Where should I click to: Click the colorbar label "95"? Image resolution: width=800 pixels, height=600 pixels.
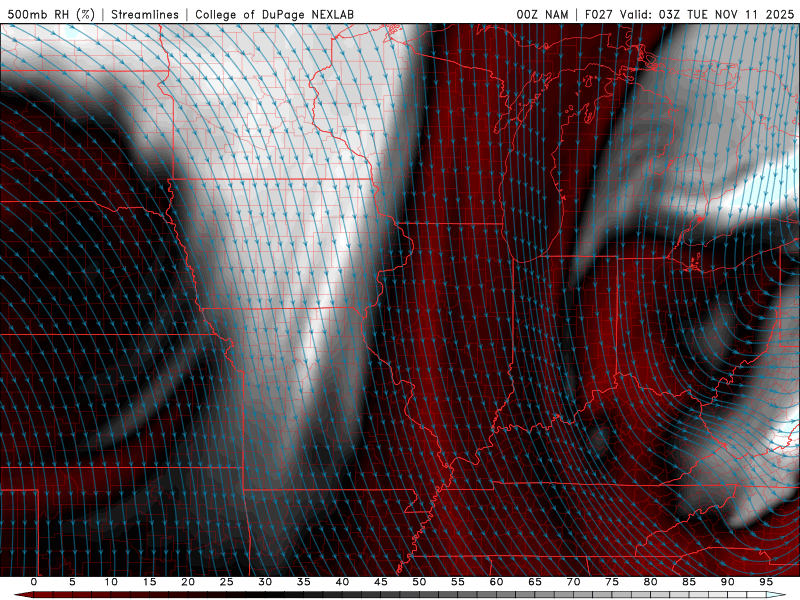tap(766, 582)
